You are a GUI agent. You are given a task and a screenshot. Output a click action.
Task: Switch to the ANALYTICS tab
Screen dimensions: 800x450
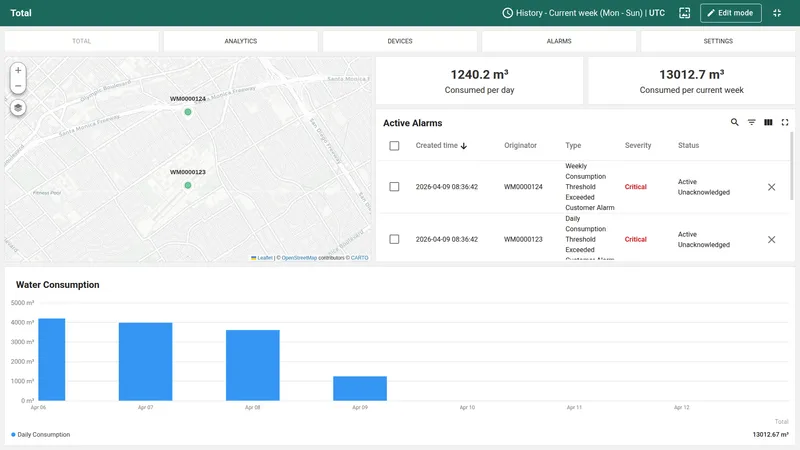click(x=241, y=41)
